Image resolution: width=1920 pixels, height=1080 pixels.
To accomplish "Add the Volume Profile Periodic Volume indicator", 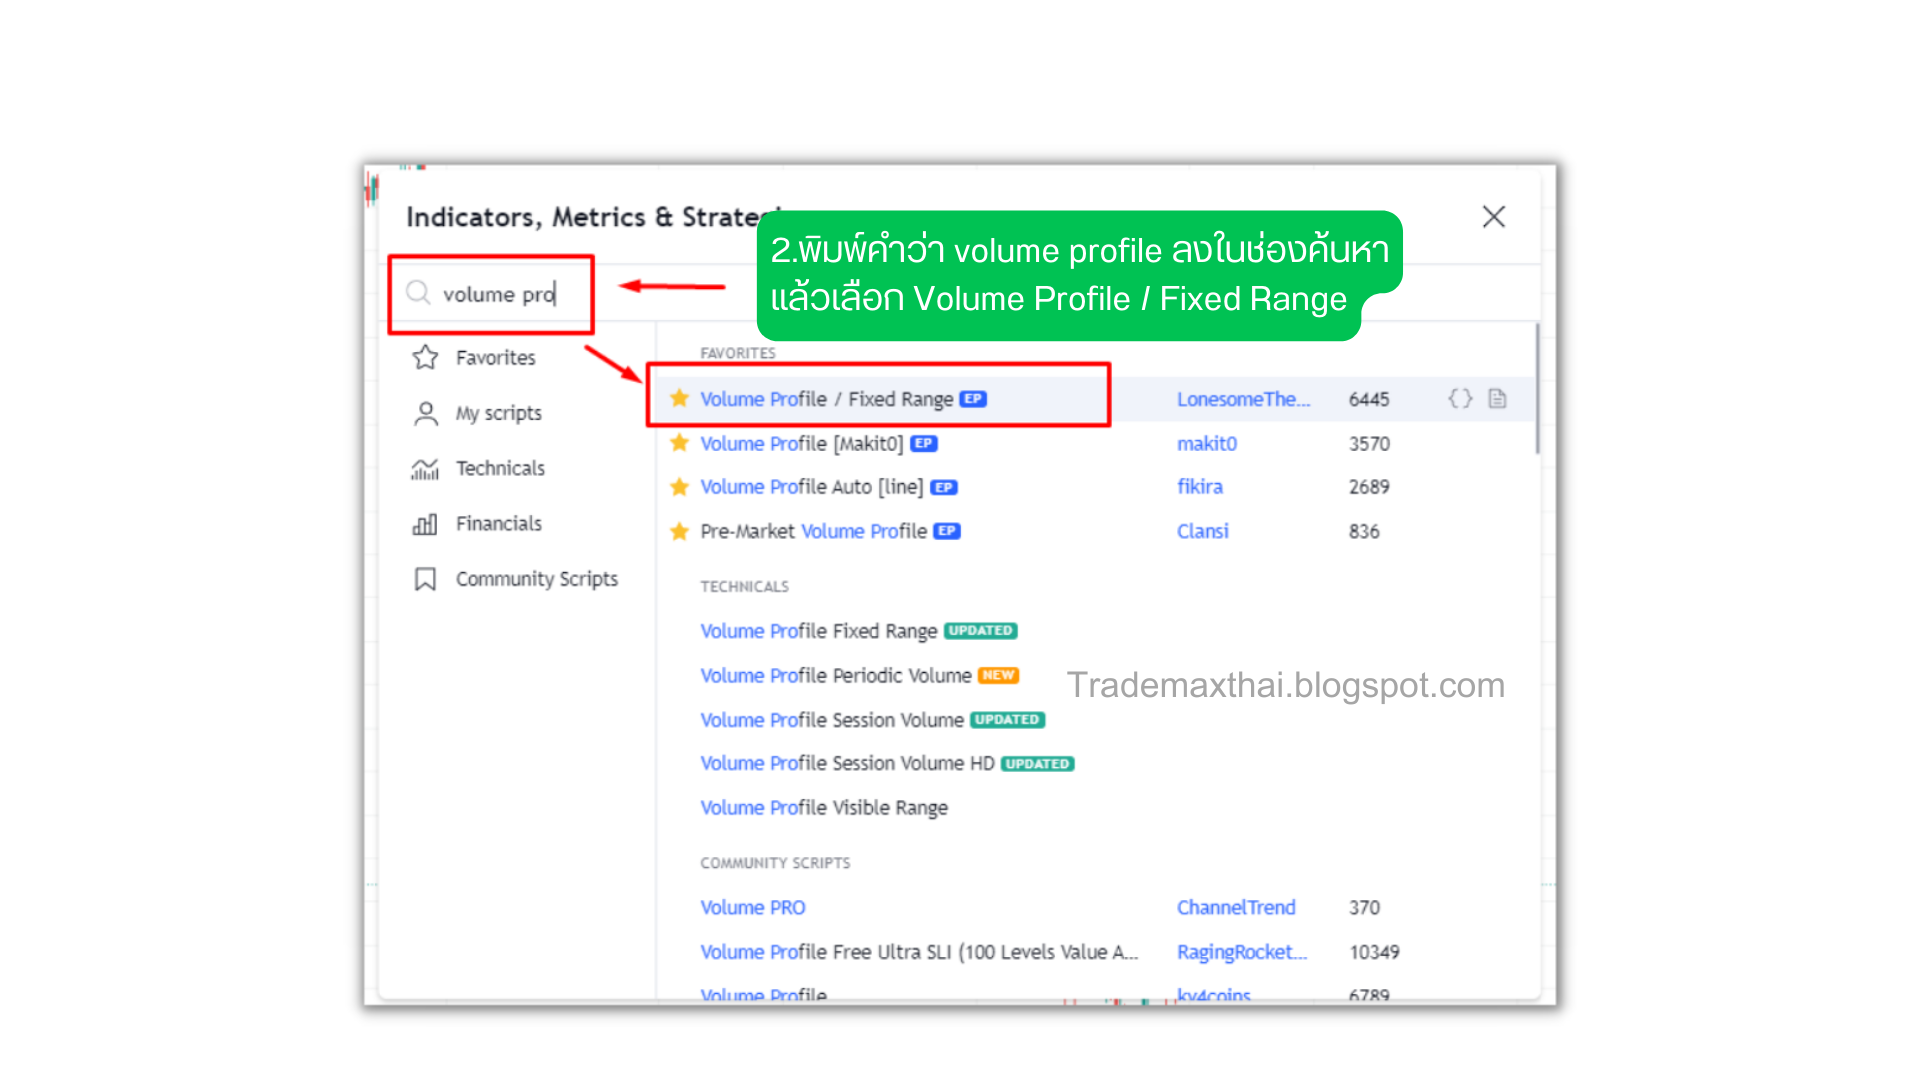I will click(835, 676).
